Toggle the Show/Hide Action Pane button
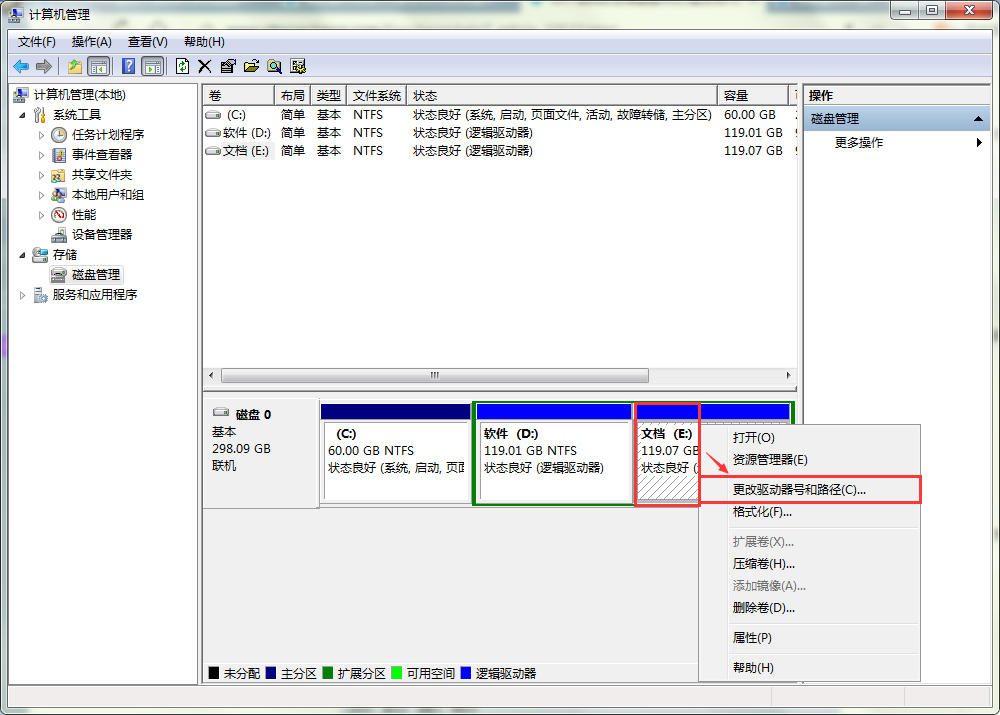 (152, 66)
